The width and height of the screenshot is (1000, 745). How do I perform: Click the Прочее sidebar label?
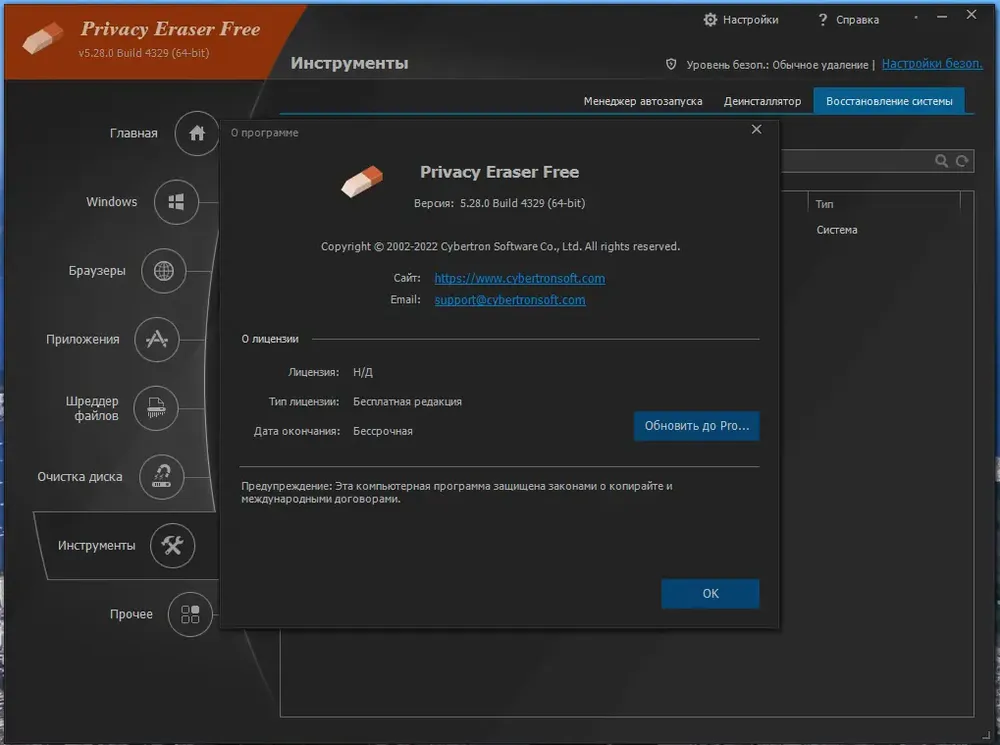(131, 614)
